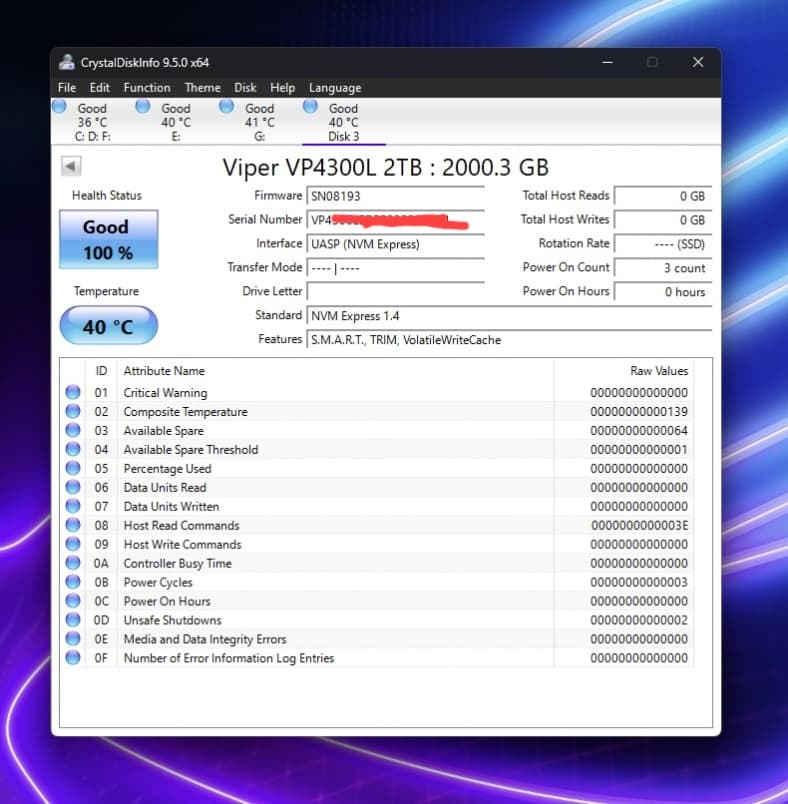Click the blue orb next to Unsafe Shutdowns
This screenshot has height=804, width=788.
pyautogui.click(x=73, y=620)
